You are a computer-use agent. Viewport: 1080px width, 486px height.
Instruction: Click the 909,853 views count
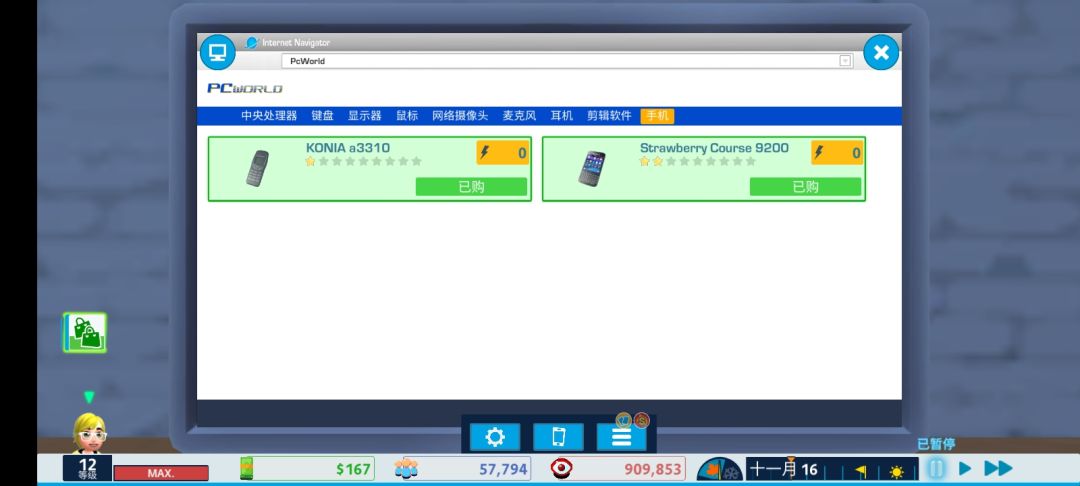[x=653, y=469]
